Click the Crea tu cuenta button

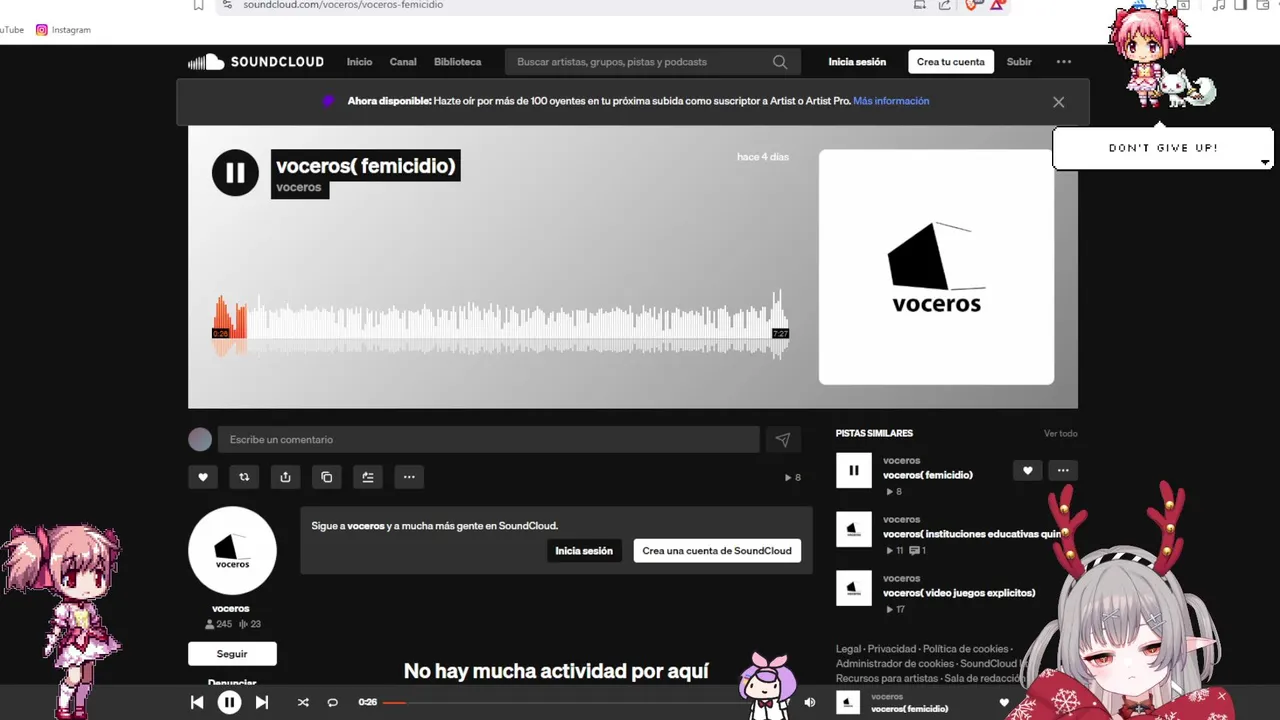pos(951,62)
